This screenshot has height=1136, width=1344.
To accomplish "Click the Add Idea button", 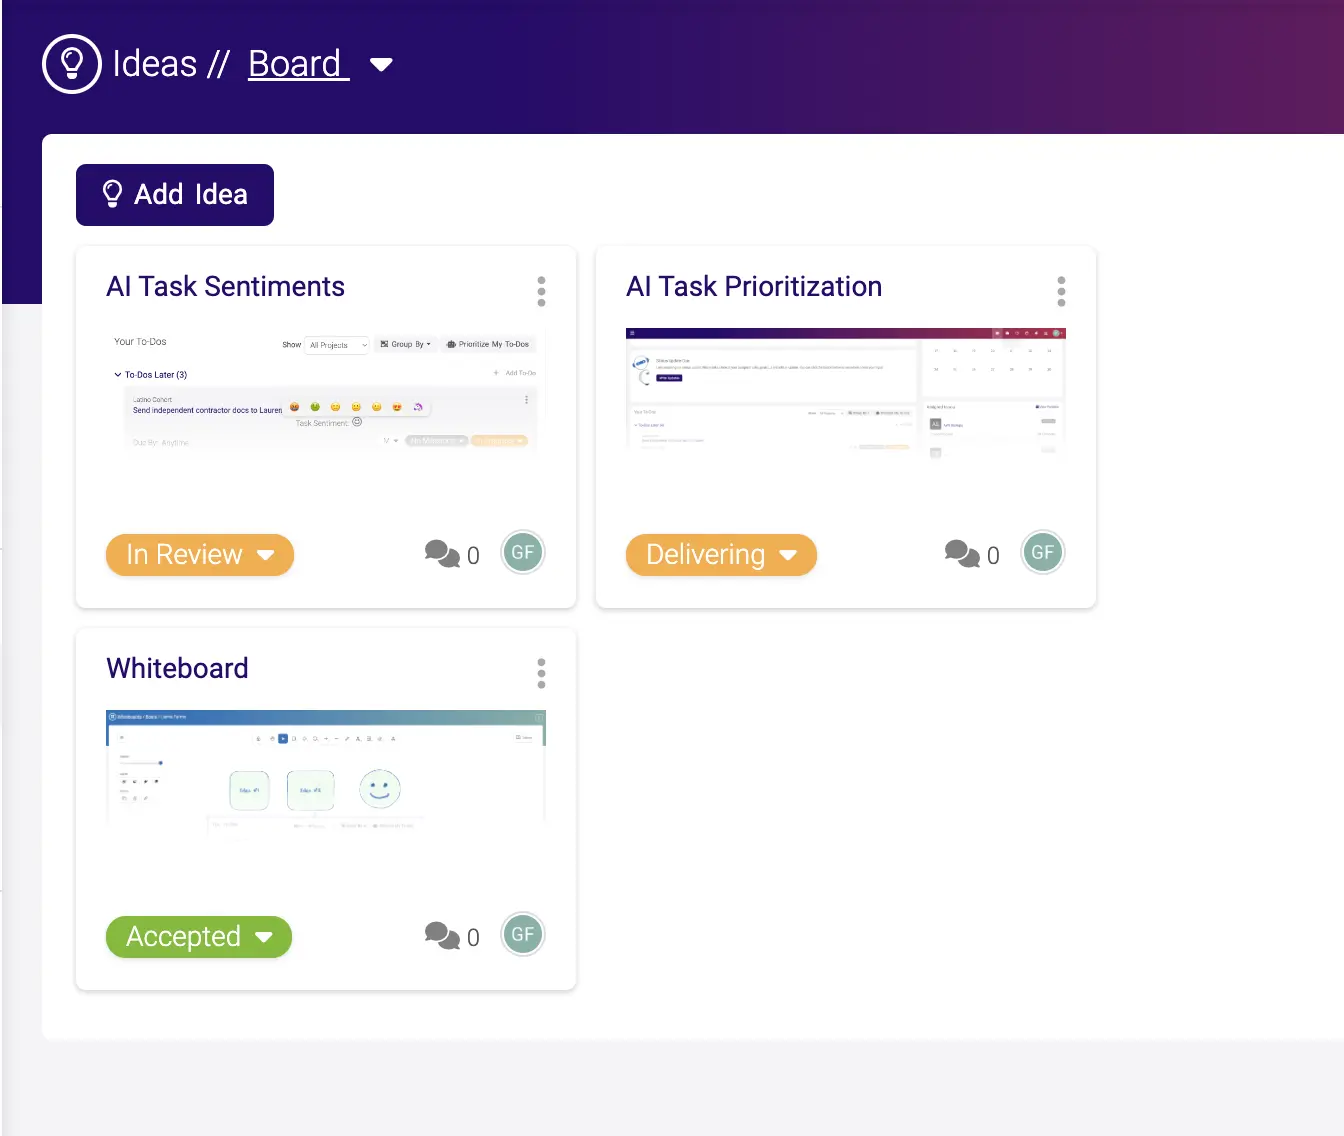I will pyautogui.click(x=175, y=195).
